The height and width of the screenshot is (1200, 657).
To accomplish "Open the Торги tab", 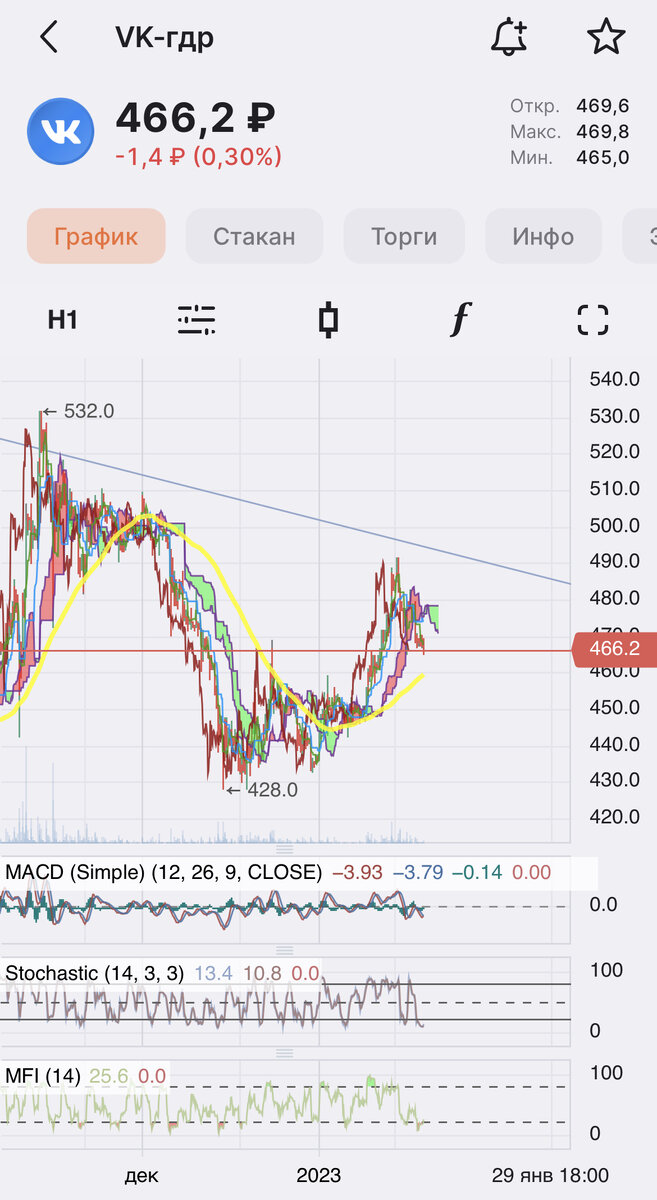I will pos(404,236).
